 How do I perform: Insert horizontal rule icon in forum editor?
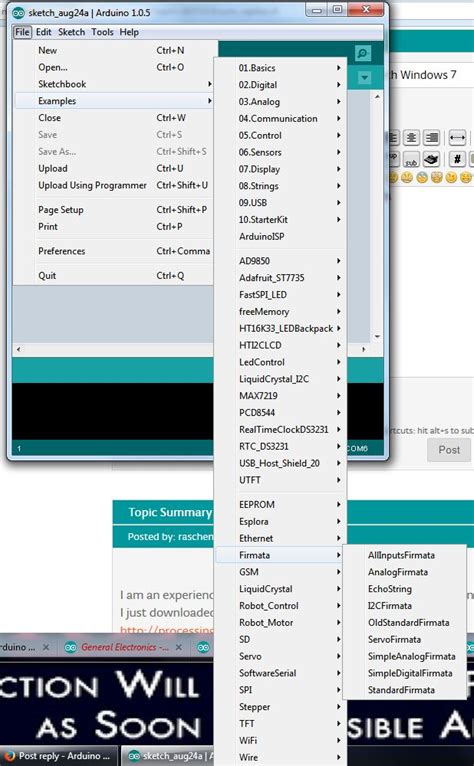457,138
